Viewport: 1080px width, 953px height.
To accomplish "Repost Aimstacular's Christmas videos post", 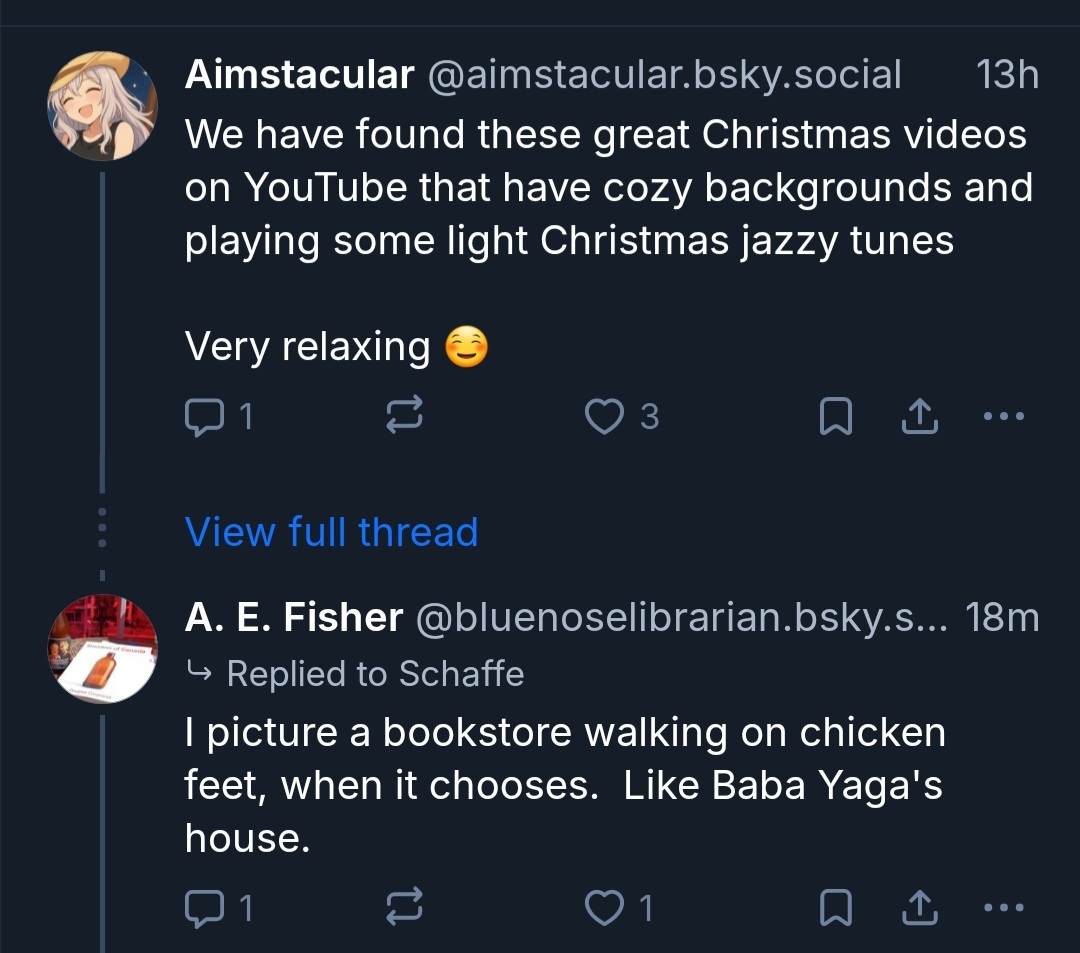I will tap(404, 417).
